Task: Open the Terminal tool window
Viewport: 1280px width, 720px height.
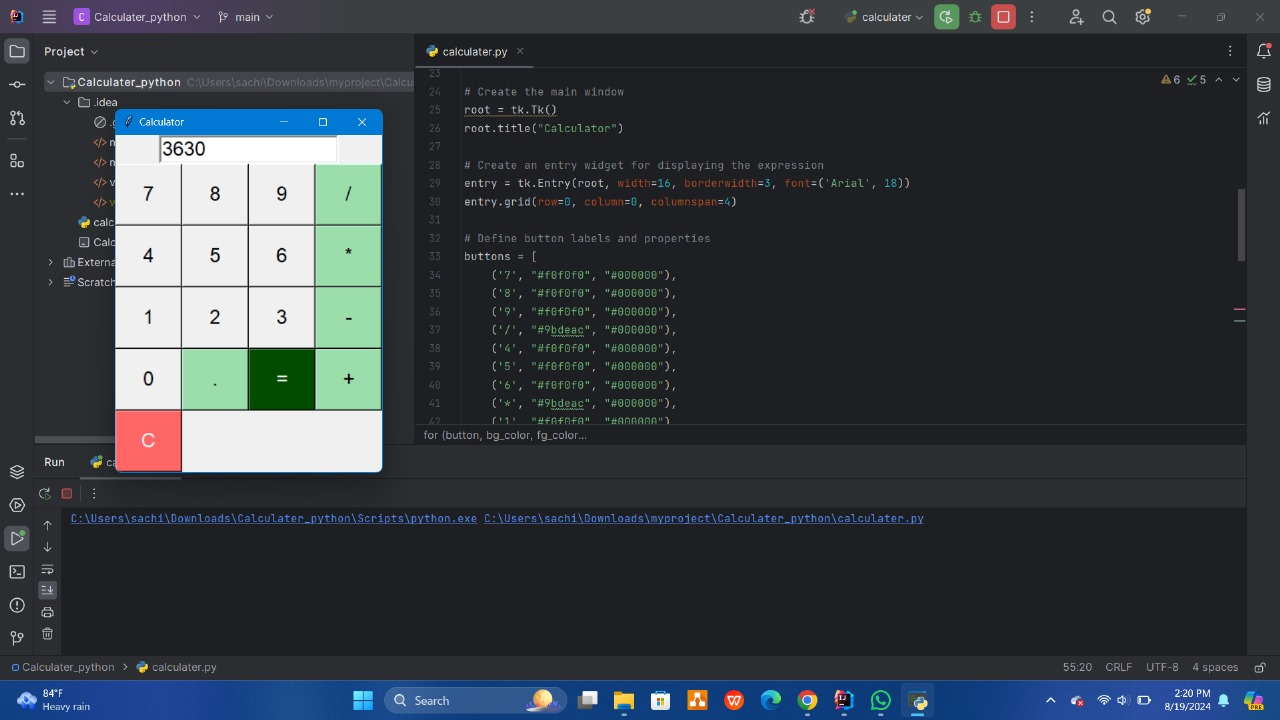Action: tap(17, 572)
